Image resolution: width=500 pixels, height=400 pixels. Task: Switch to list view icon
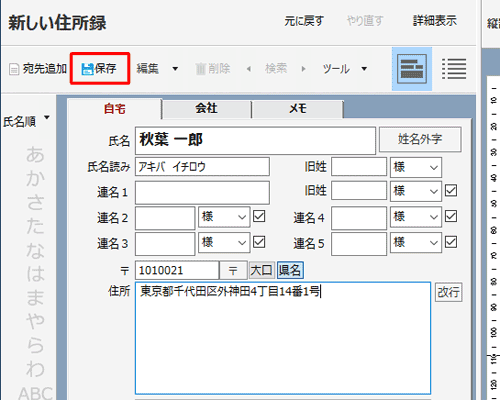(454, 69)
